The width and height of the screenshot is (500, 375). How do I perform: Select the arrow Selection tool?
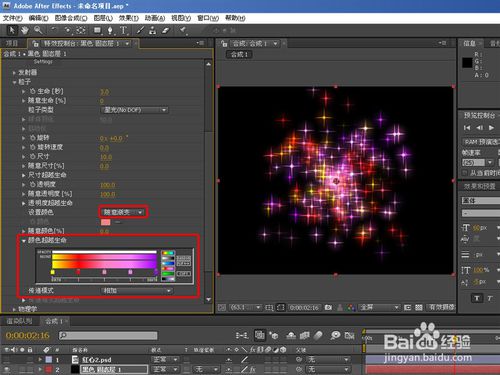coord(12,30)
